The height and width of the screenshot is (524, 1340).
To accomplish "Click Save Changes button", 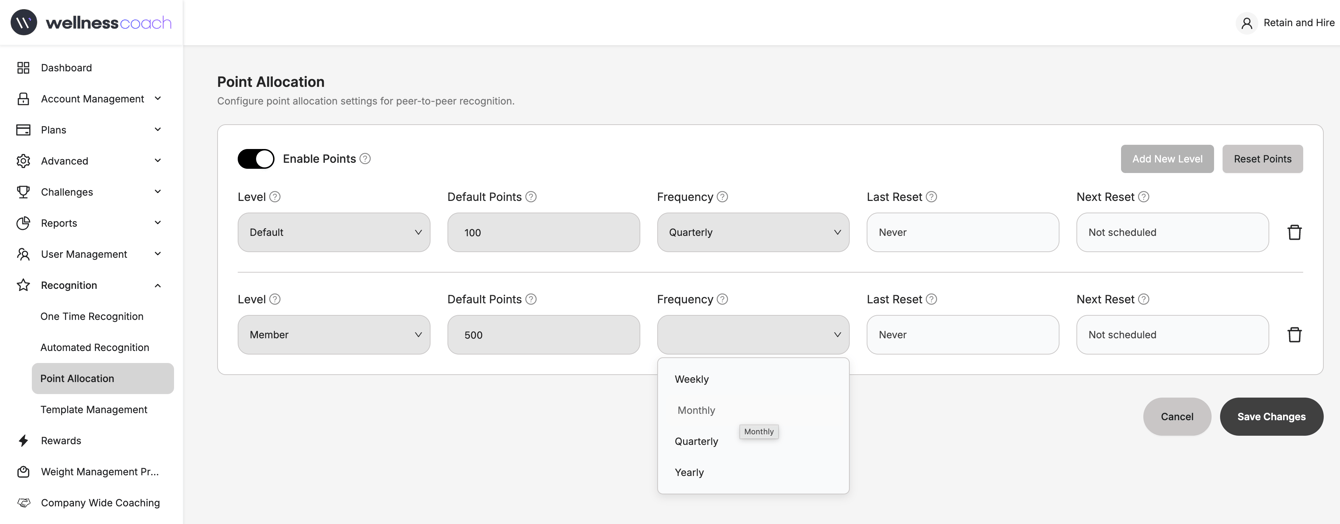I will click(x=1271, y=417).
